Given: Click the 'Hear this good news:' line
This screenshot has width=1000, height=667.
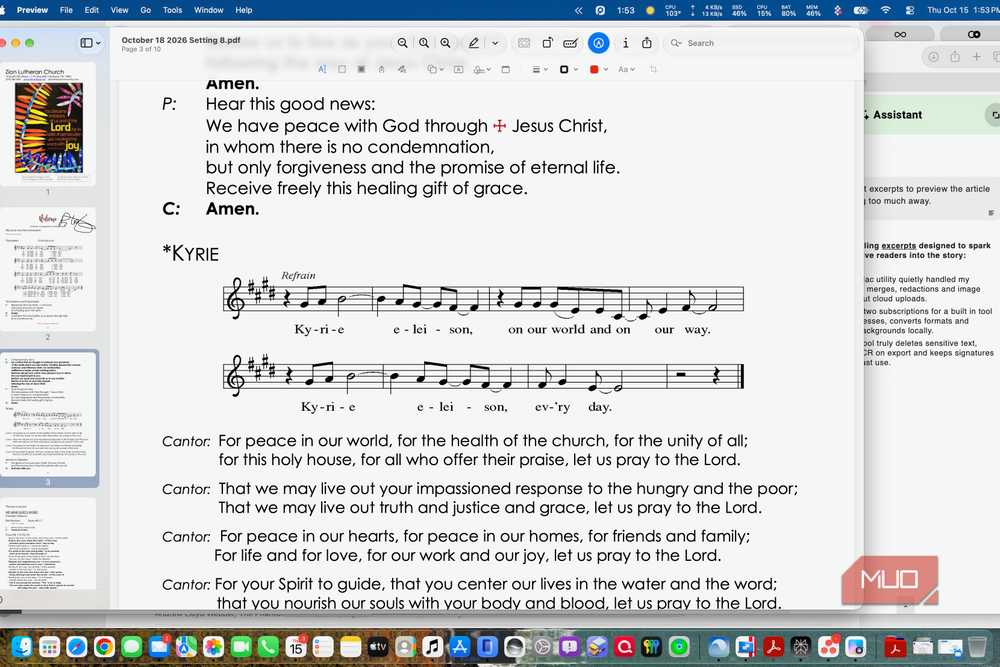Looking at the screenshot, I should click(290, 104).
